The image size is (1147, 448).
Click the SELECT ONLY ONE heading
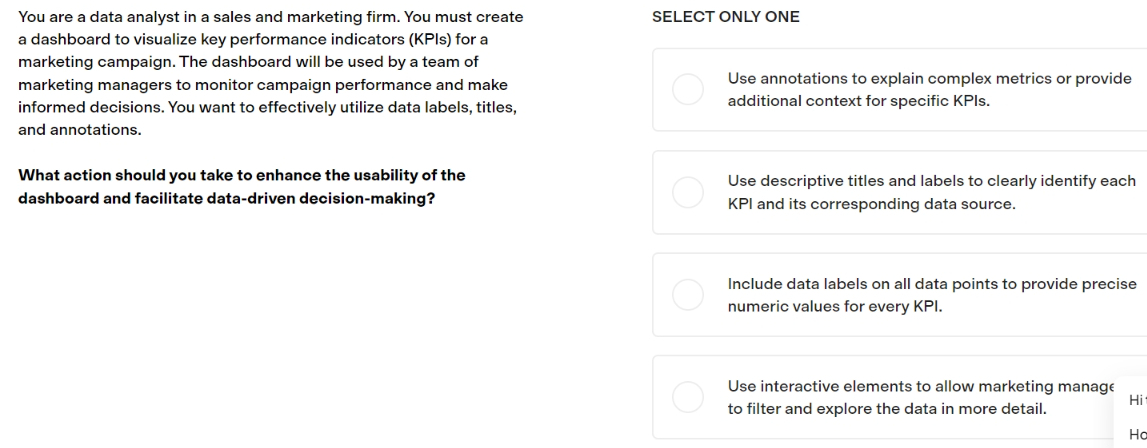[x=726, y=17]
